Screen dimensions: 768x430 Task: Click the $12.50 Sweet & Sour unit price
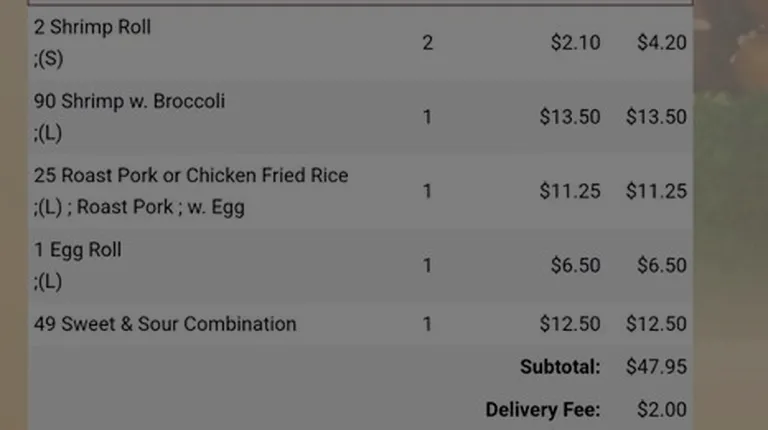pos(570,324)
